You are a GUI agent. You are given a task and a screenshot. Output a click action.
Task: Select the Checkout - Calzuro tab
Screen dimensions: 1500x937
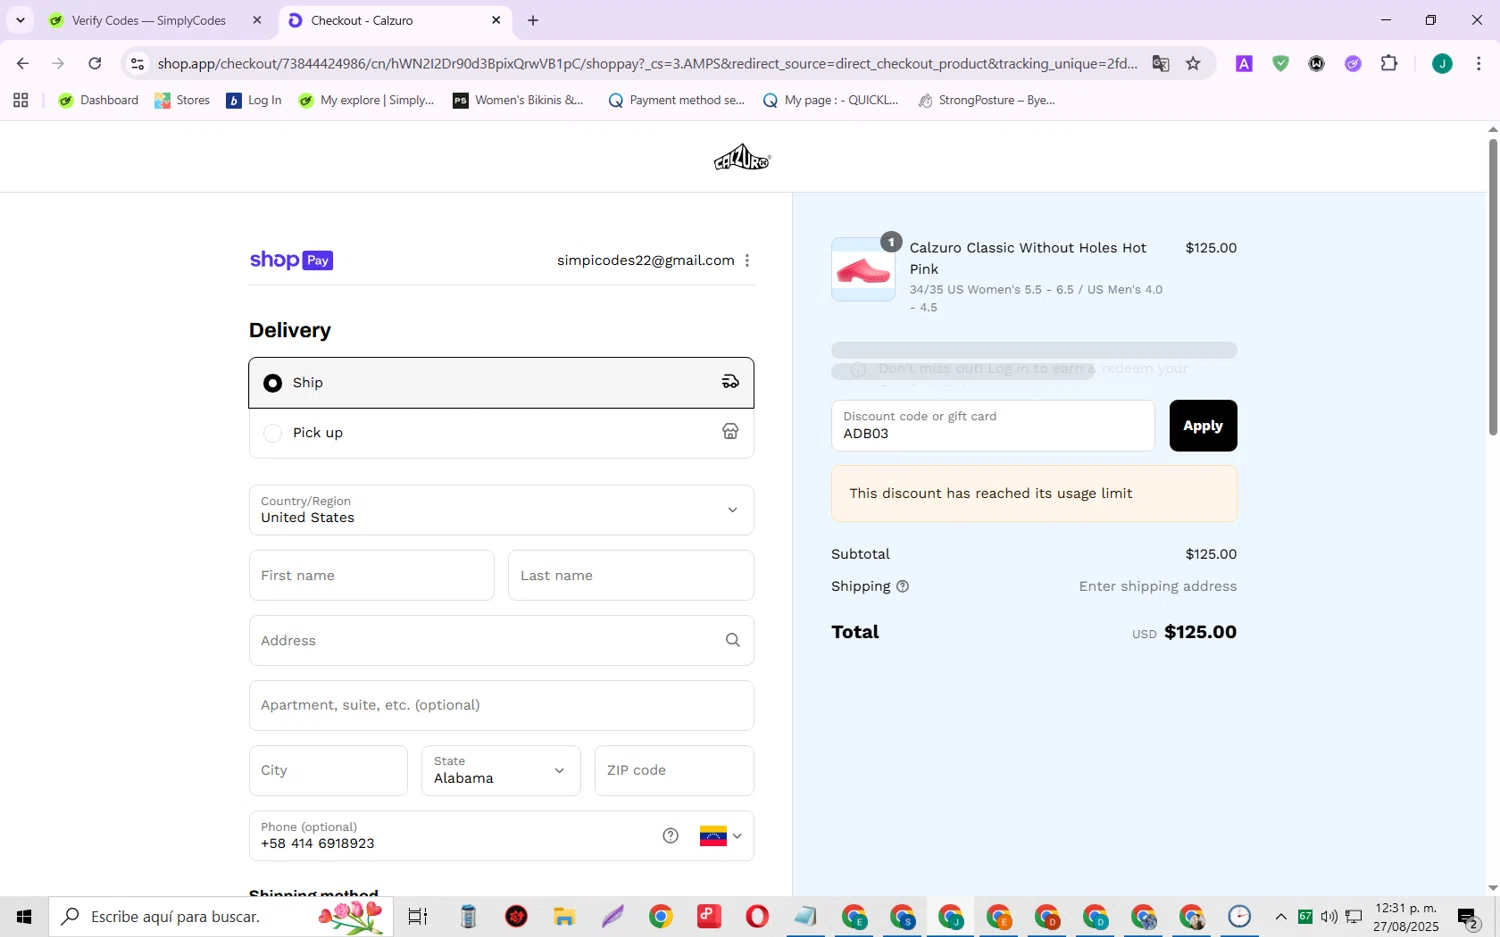[394, 20]
